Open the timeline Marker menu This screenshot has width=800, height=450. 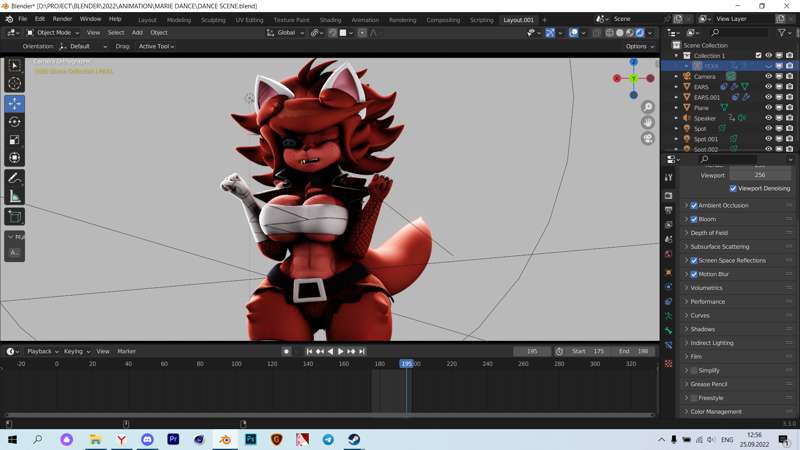click(127, 352)
